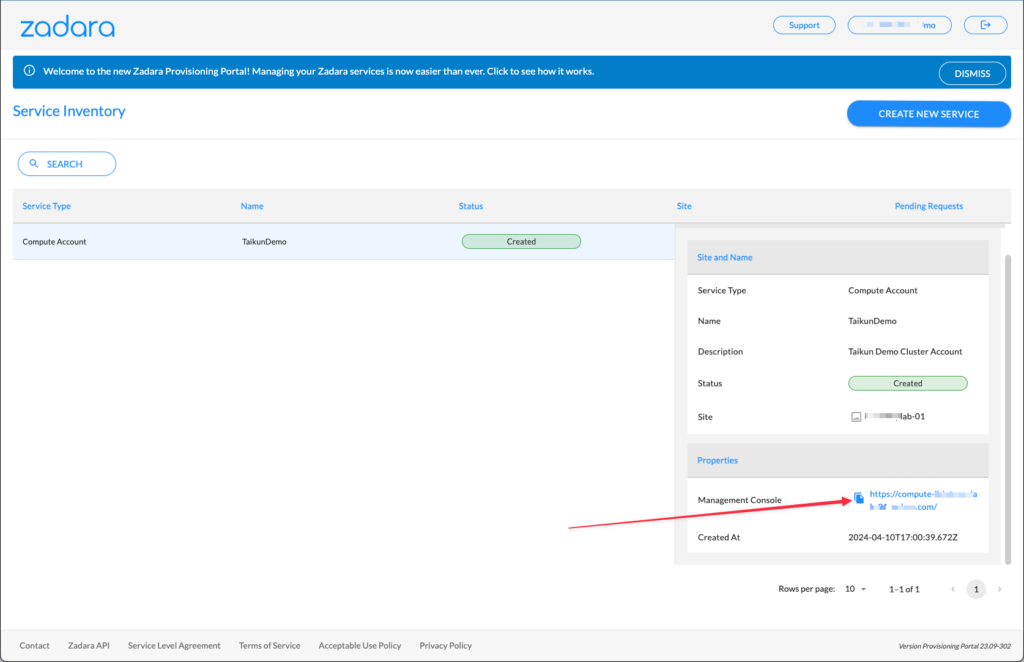1024x662 pixels.
Task: Expand the Properties section header
Action: pyautogui.click(x=717, y=460)
